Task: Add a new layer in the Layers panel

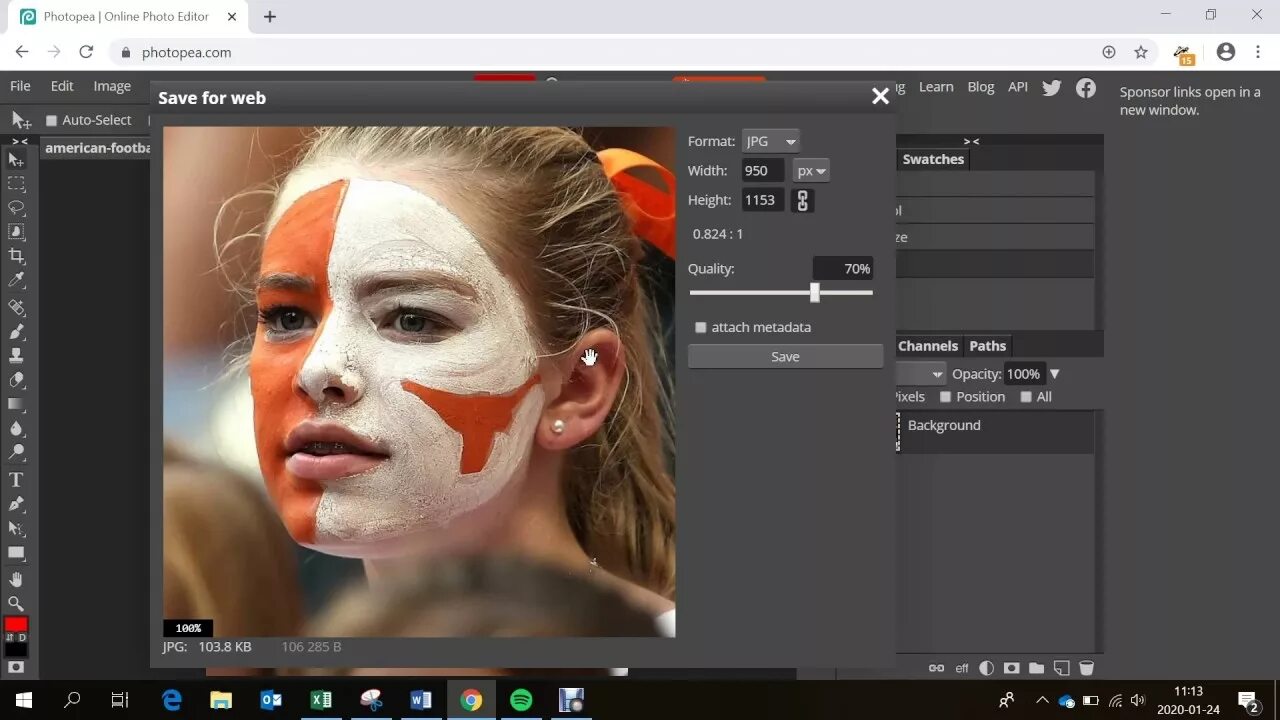Action: (1061, 667)
